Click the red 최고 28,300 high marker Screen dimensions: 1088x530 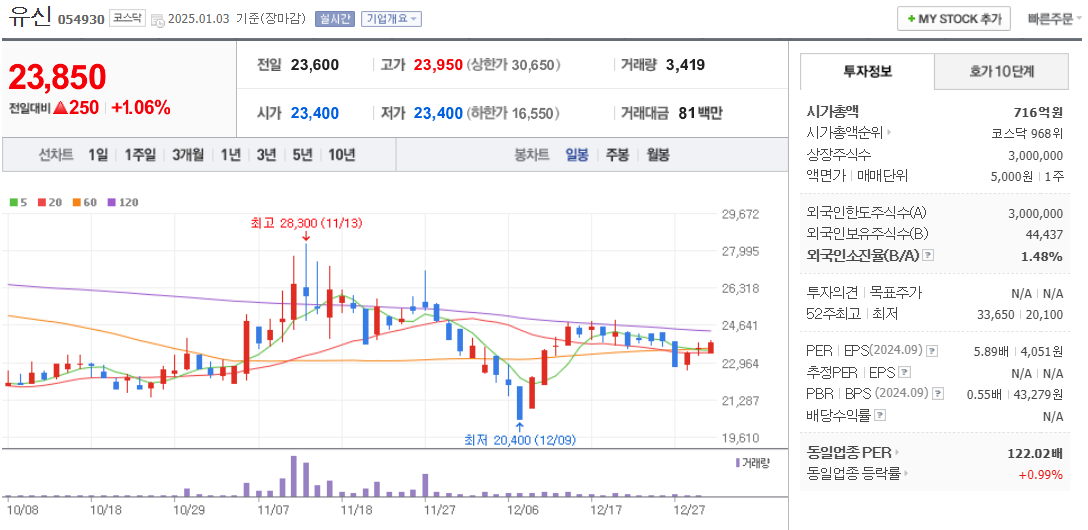tap(306, 223)
